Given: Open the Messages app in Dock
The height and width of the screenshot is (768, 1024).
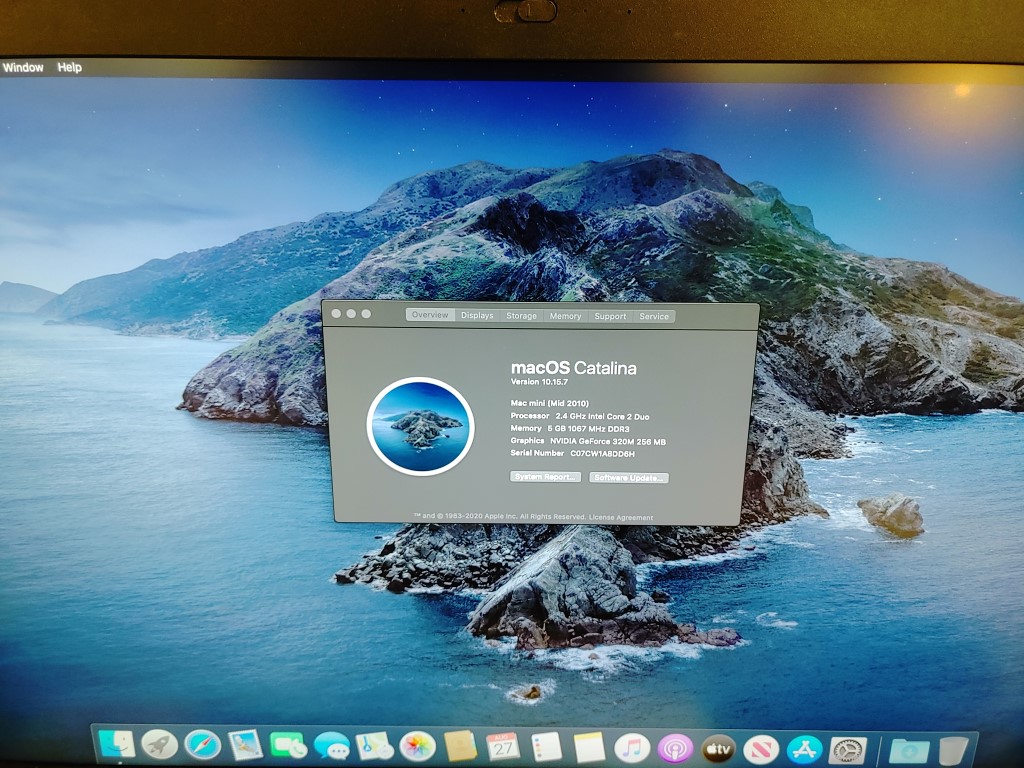Looking at the screenshot, I should click(331, 746).
